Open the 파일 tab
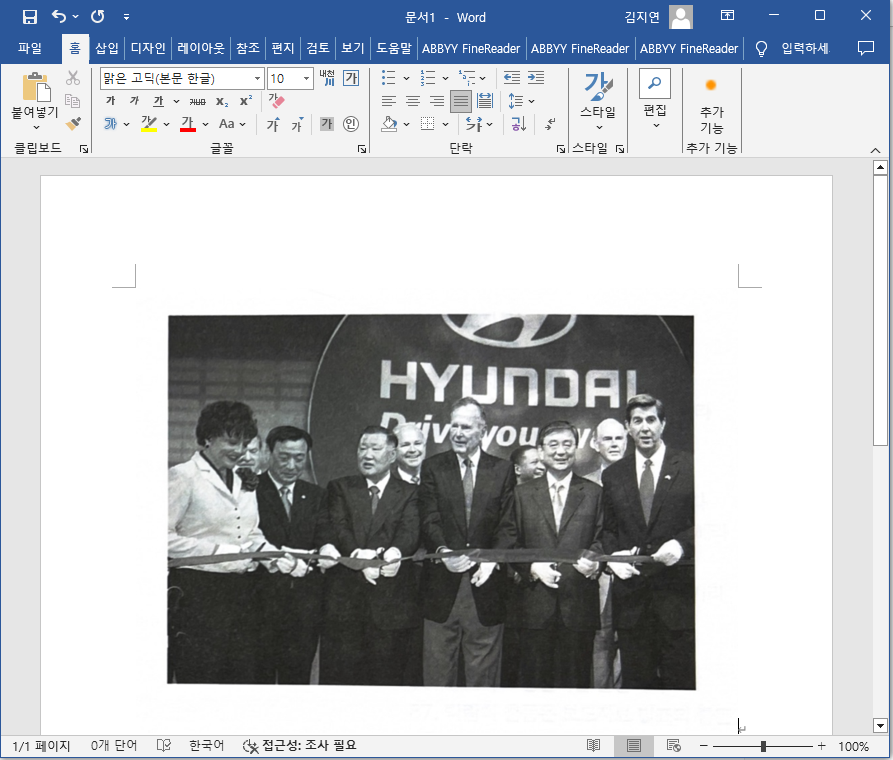The image size is (893, 760). click(x=30, y=48)
